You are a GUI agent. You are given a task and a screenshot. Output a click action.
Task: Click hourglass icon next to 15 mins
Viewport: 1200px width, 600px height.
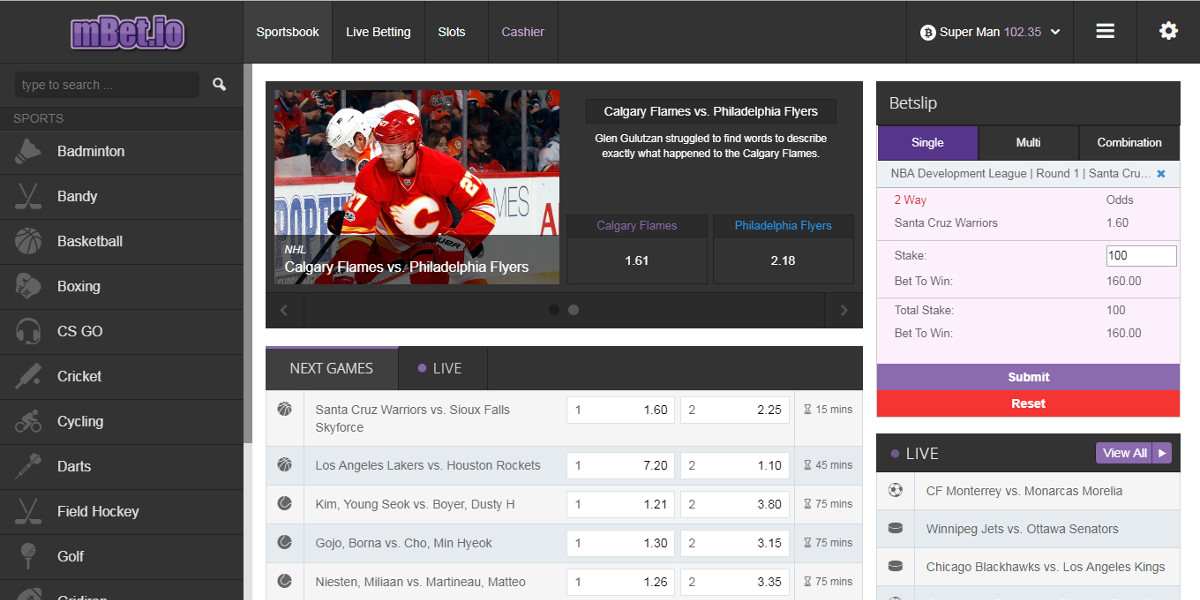(808, 409)
